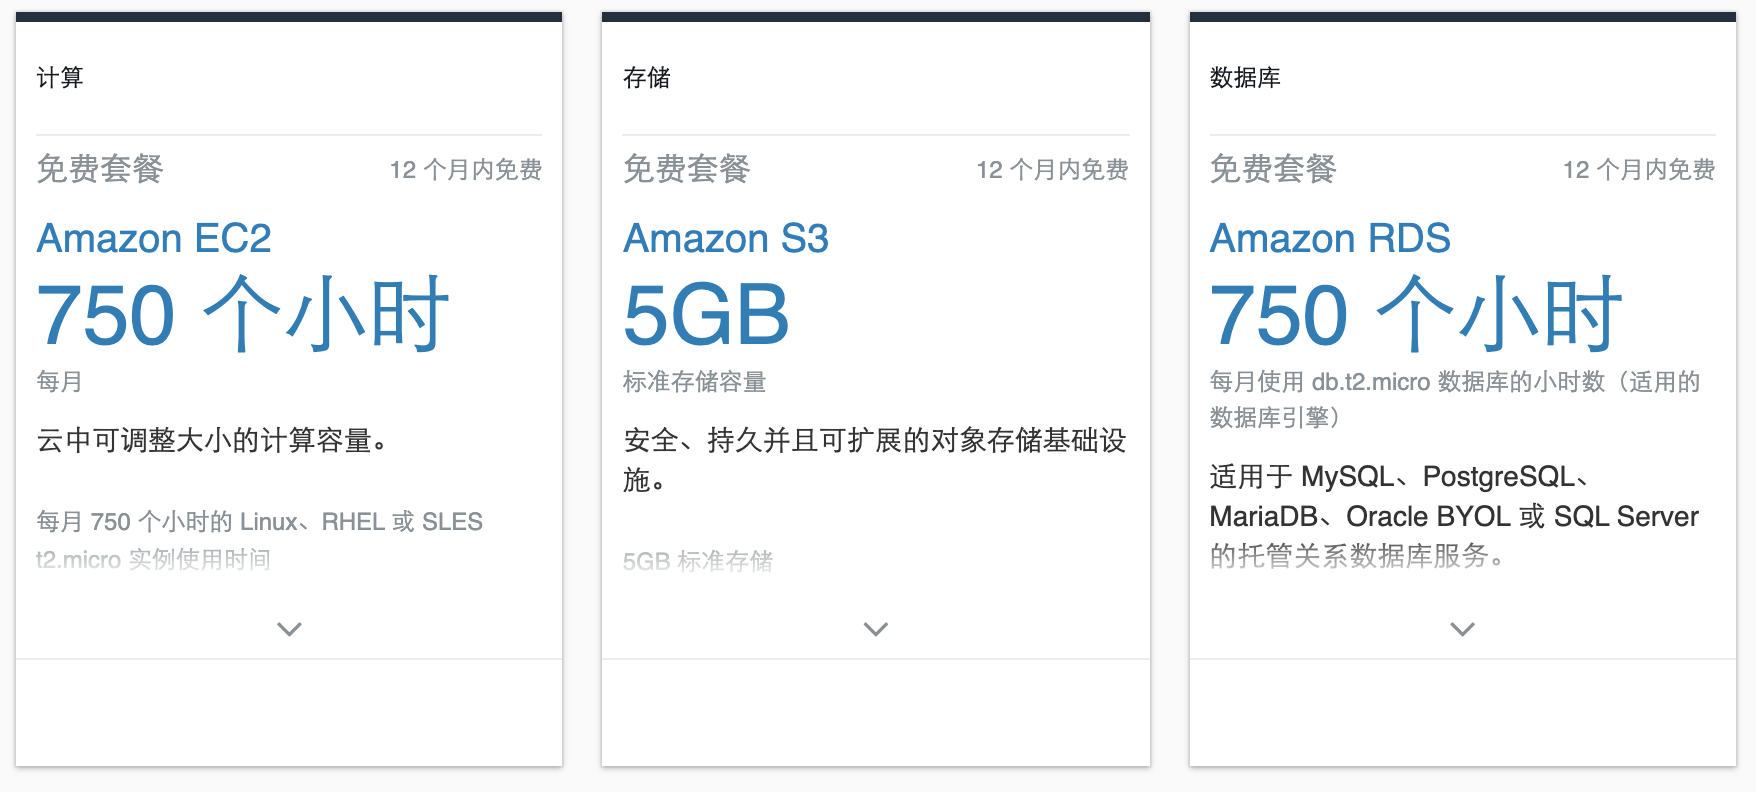Expand the Amazon RDS card details chevron
1756x792 pixels.
click(1462, 629)
